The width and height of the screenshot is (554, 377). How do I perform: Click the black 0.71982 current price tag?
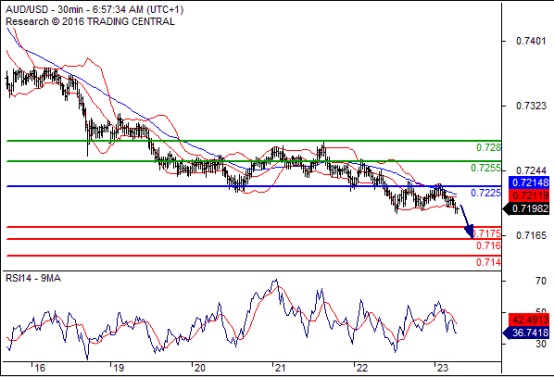[x=526, y=209]
